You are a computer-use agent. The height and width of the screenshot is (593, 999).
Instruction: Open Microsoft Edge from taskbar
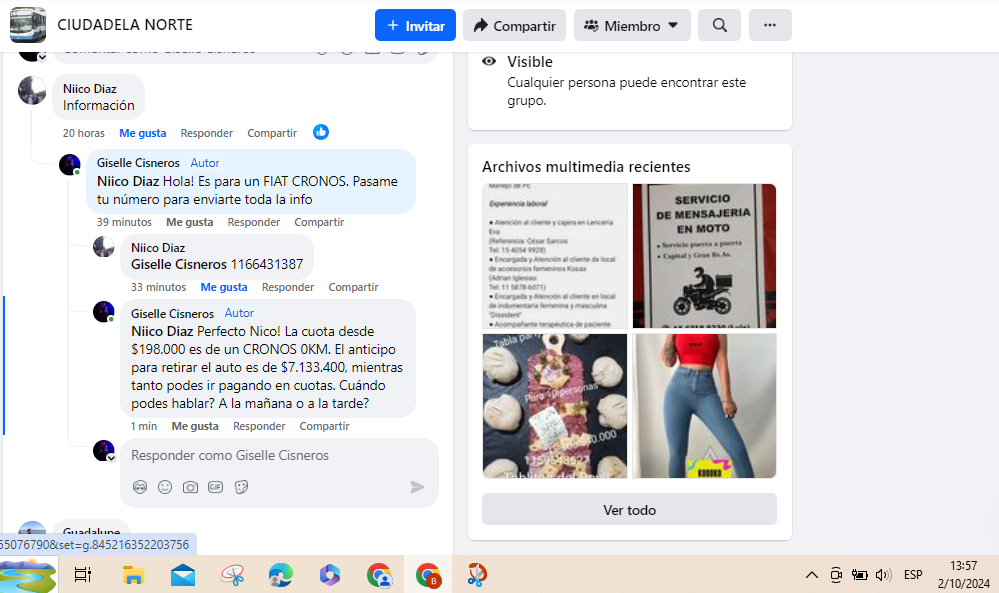point(280,575)
